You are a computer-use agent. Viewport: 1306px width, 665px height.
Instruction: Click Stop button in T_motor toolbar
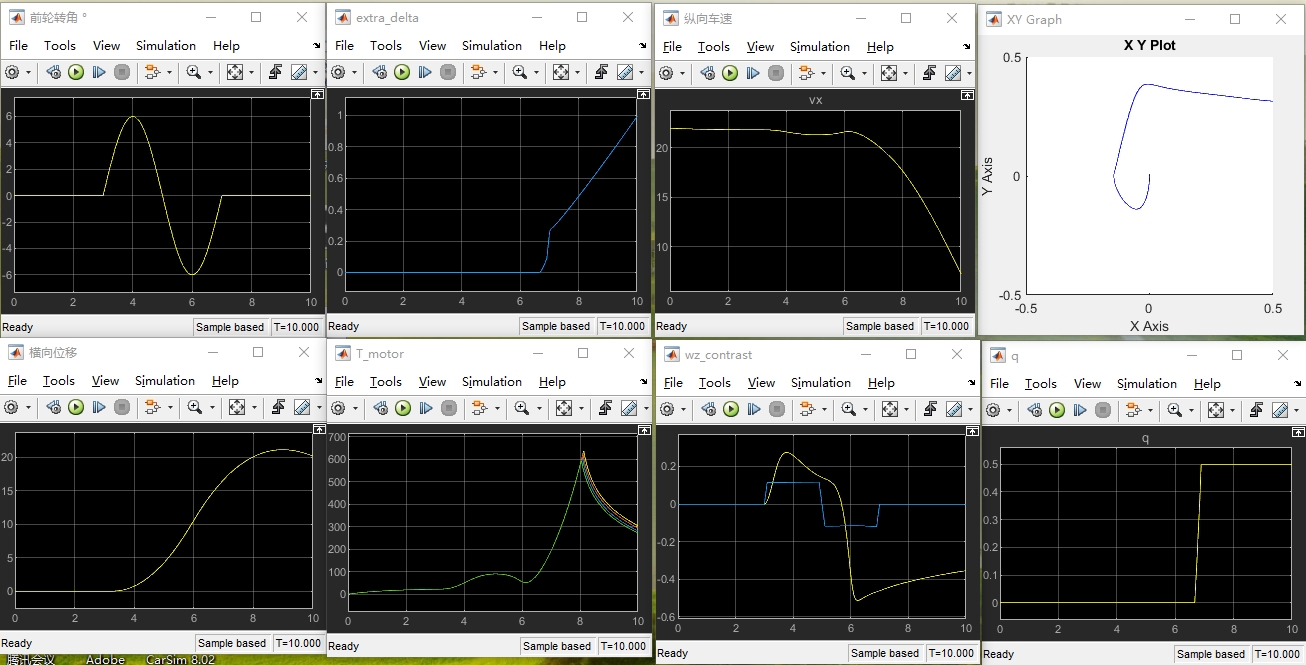click(449, 408)
